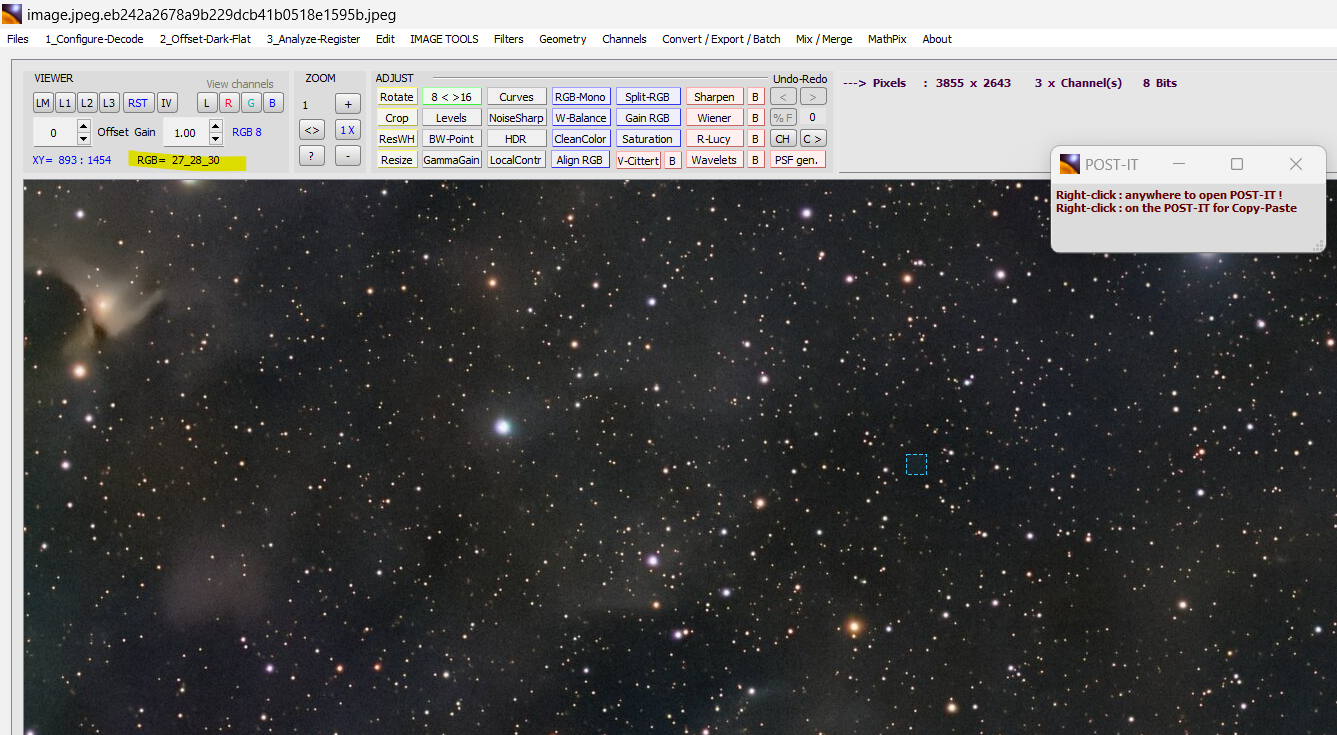This screenshot has height=735, width=1337.
Task: Click the V-Cittert deconvolution button
Action: click(638, 160)
